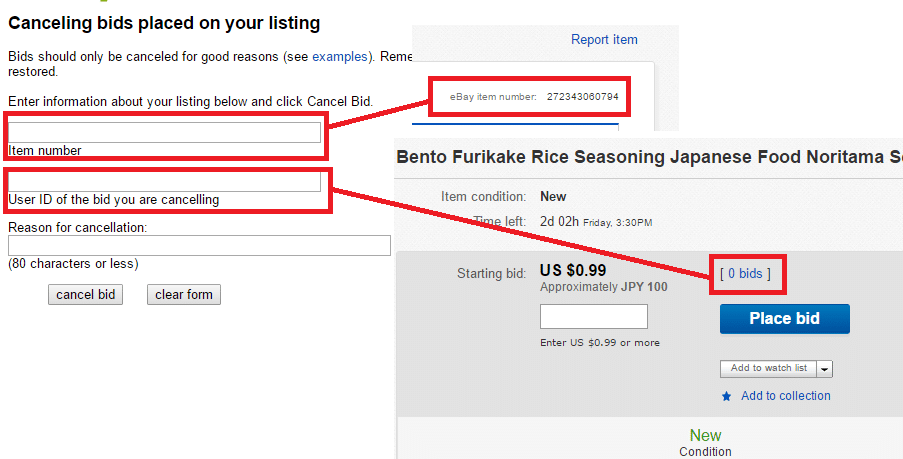Image resolution: width=903 pixels, height=459 pixels.
Task: Click the blue Place bid button
Action: pos(784,319)
